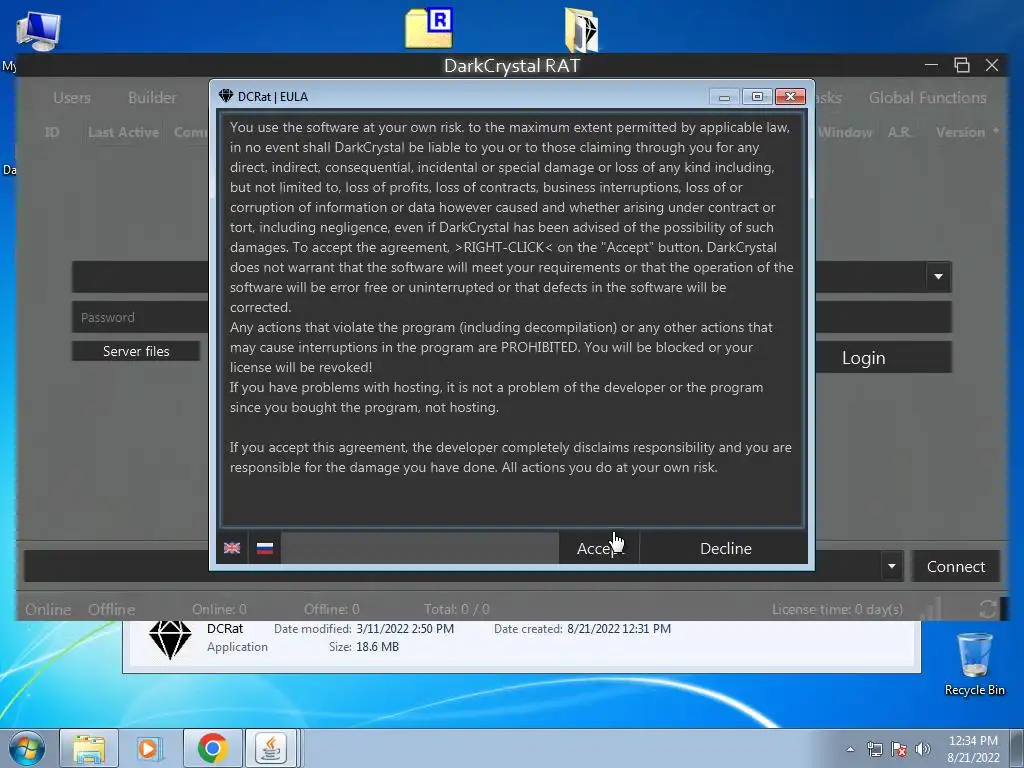This screenshot has height=768, width=1024.
Task: Minimize the DarkCrystal RAT main window
Action: 931,65
